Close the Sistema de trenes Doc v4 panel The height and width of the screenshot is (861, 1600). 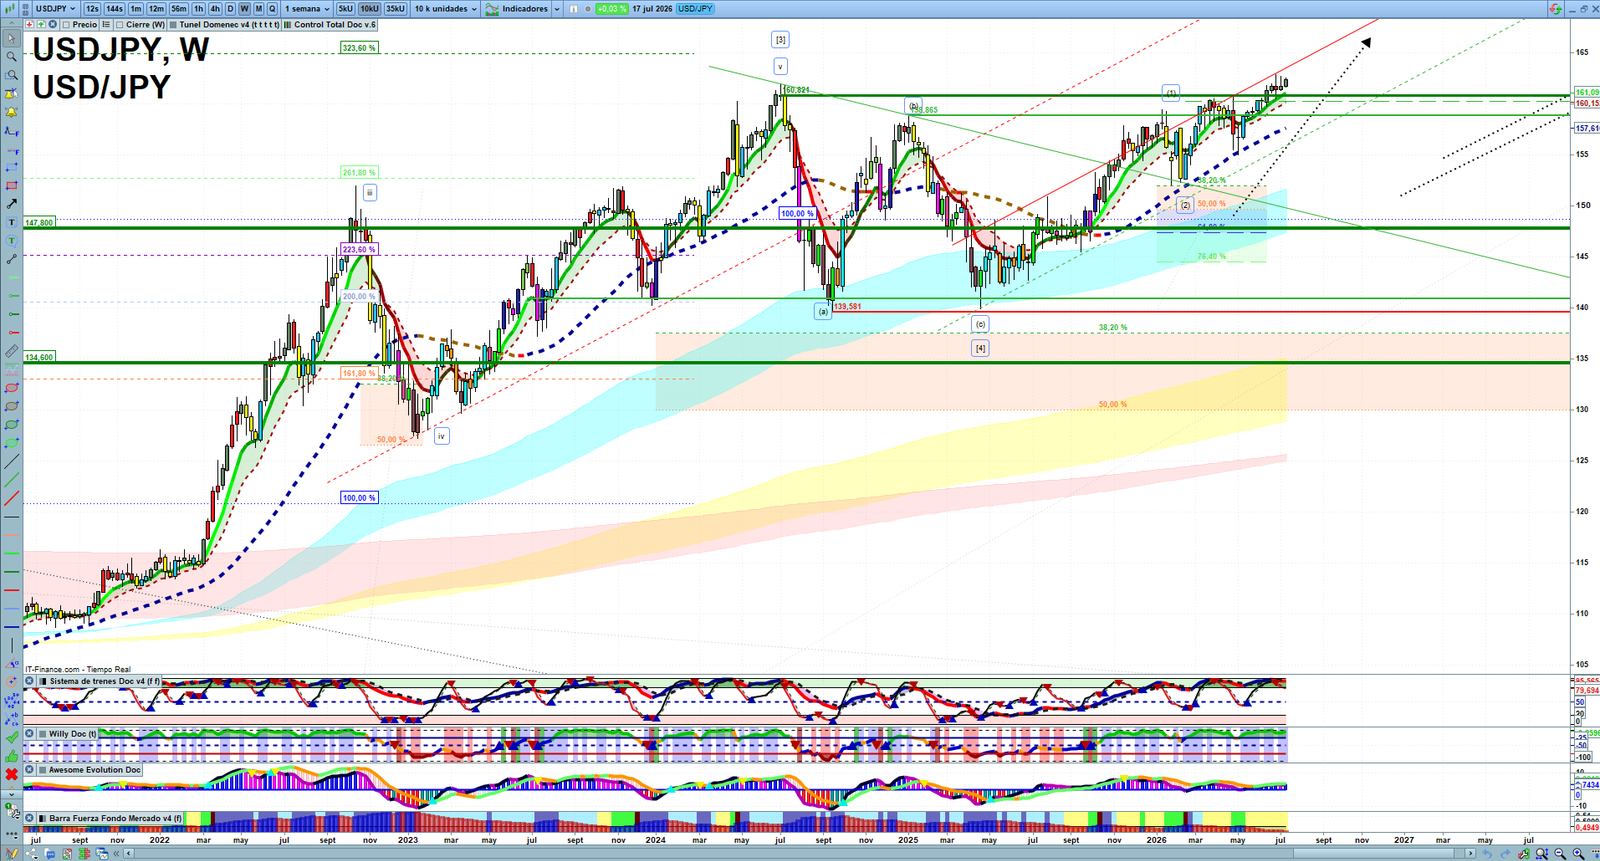click(x=30, y=681)
